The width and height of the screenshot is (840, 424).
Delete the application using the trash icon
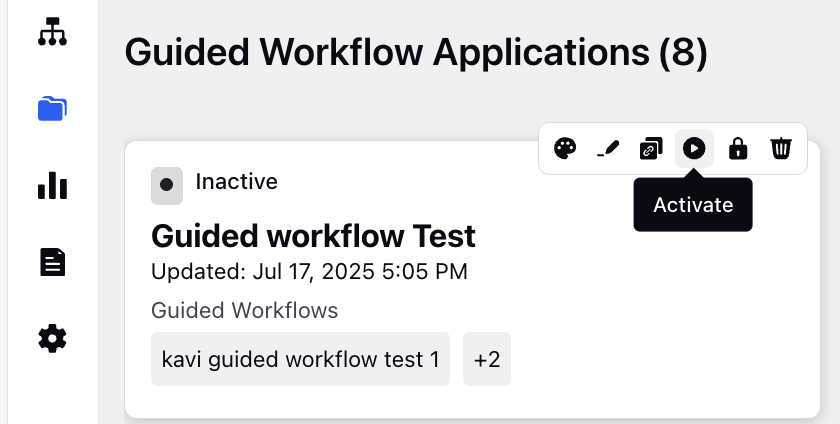(x=781, y=148)
